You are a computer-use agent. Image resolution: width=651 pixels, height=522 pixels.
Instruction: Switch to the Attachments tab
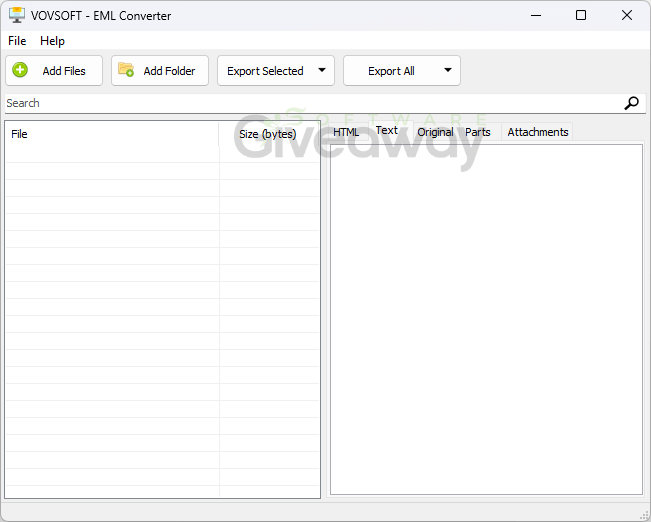(x=538, y=132)
